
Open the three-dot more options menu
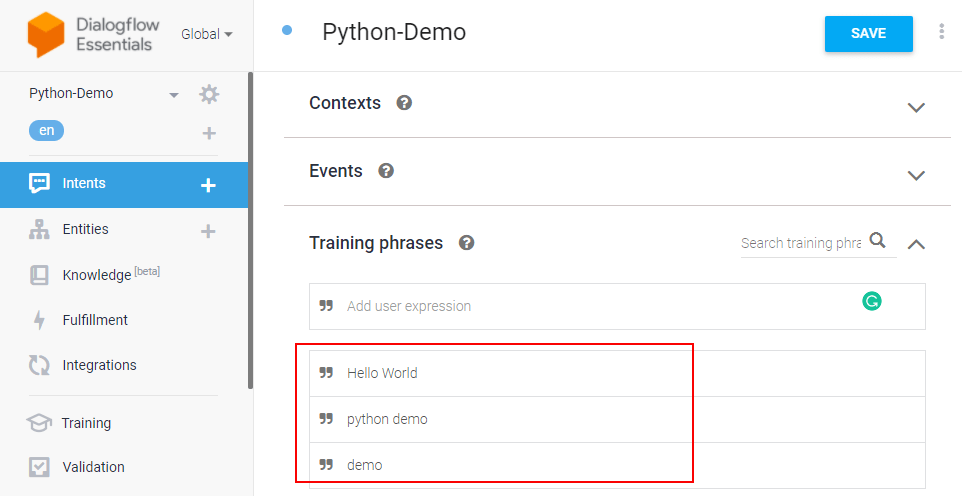point(942,32)
